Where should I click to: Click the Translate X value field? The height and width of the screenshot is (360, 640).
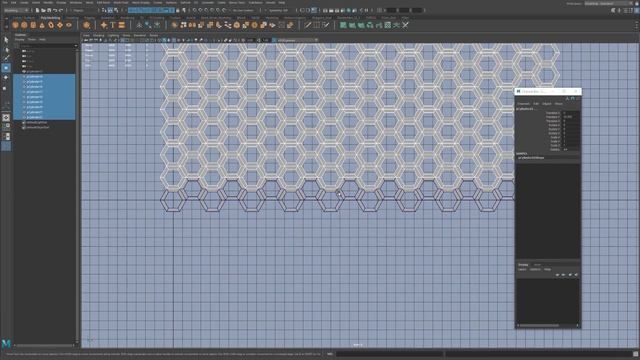click(x=570, y=113)
